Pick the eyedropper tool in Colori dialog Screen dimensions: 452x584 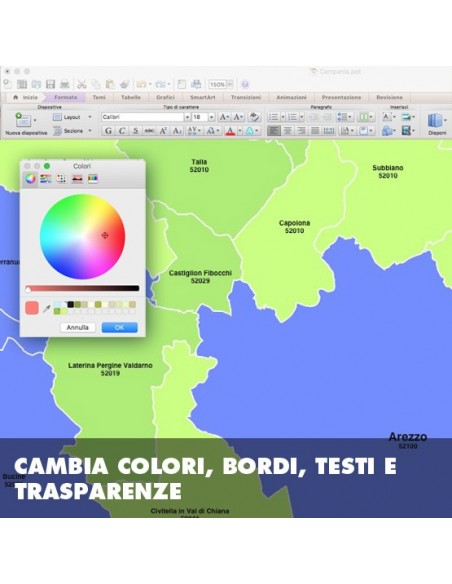47,308
